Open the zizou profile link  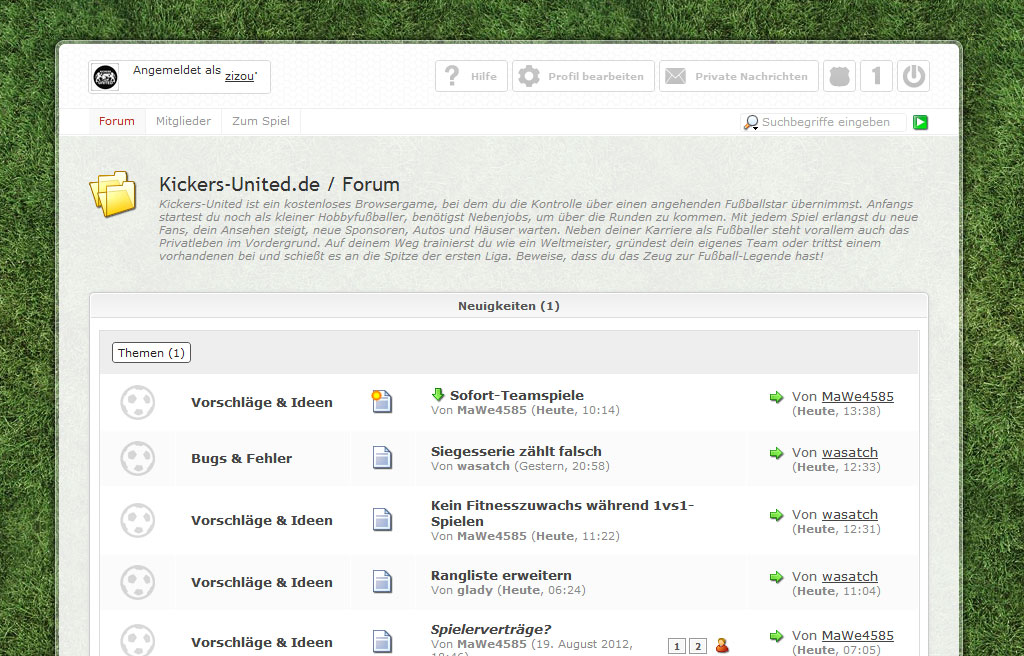(239, 76)
